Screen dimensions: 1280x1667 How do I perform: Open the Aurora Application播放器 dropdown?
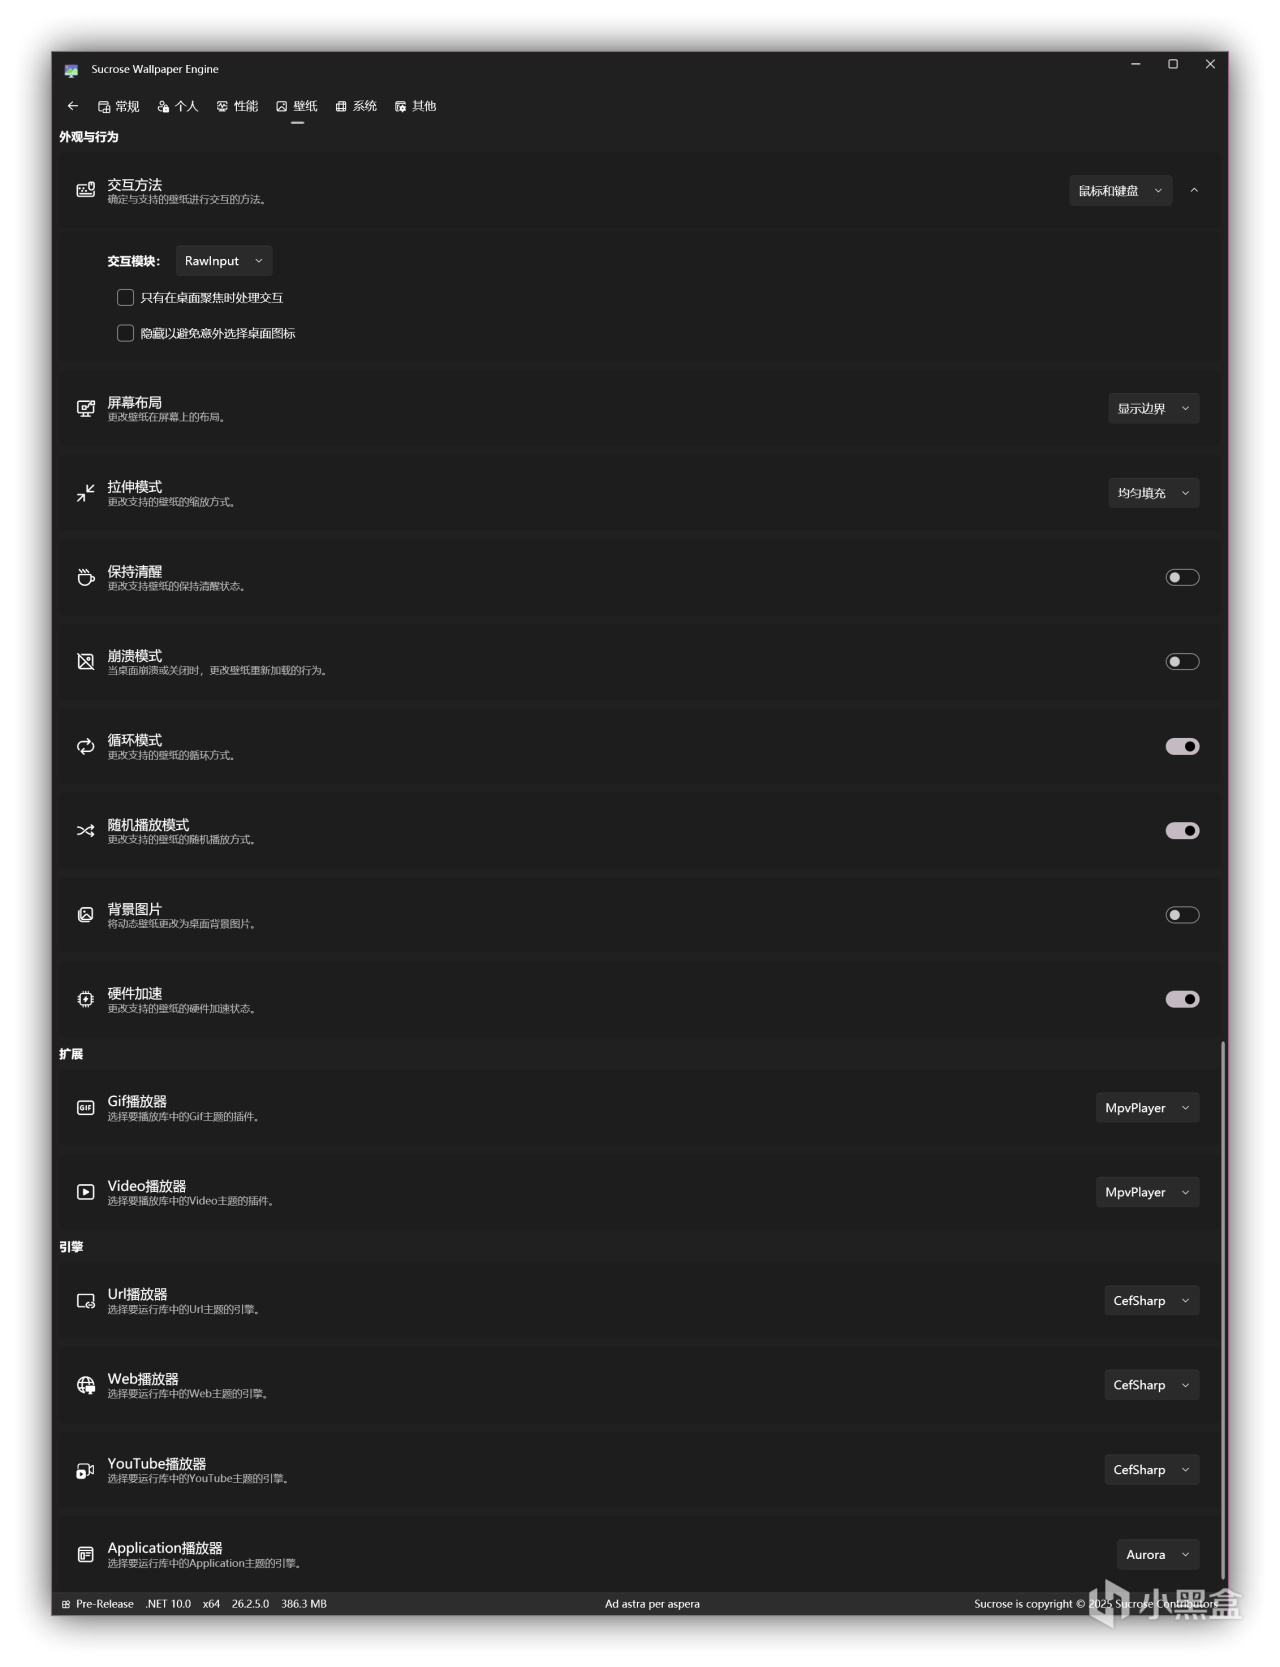1157,1554
